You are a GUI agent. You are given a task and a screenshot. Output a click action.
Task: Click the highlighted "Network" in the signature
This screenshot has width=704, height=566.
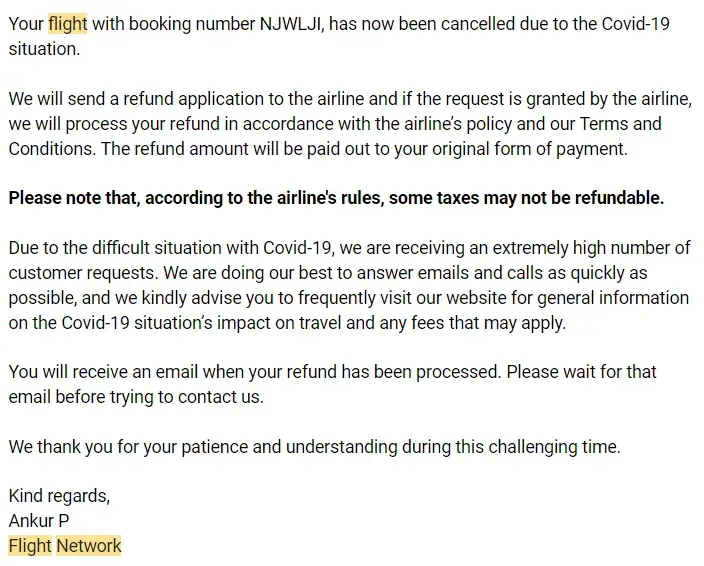pos(89,546)
